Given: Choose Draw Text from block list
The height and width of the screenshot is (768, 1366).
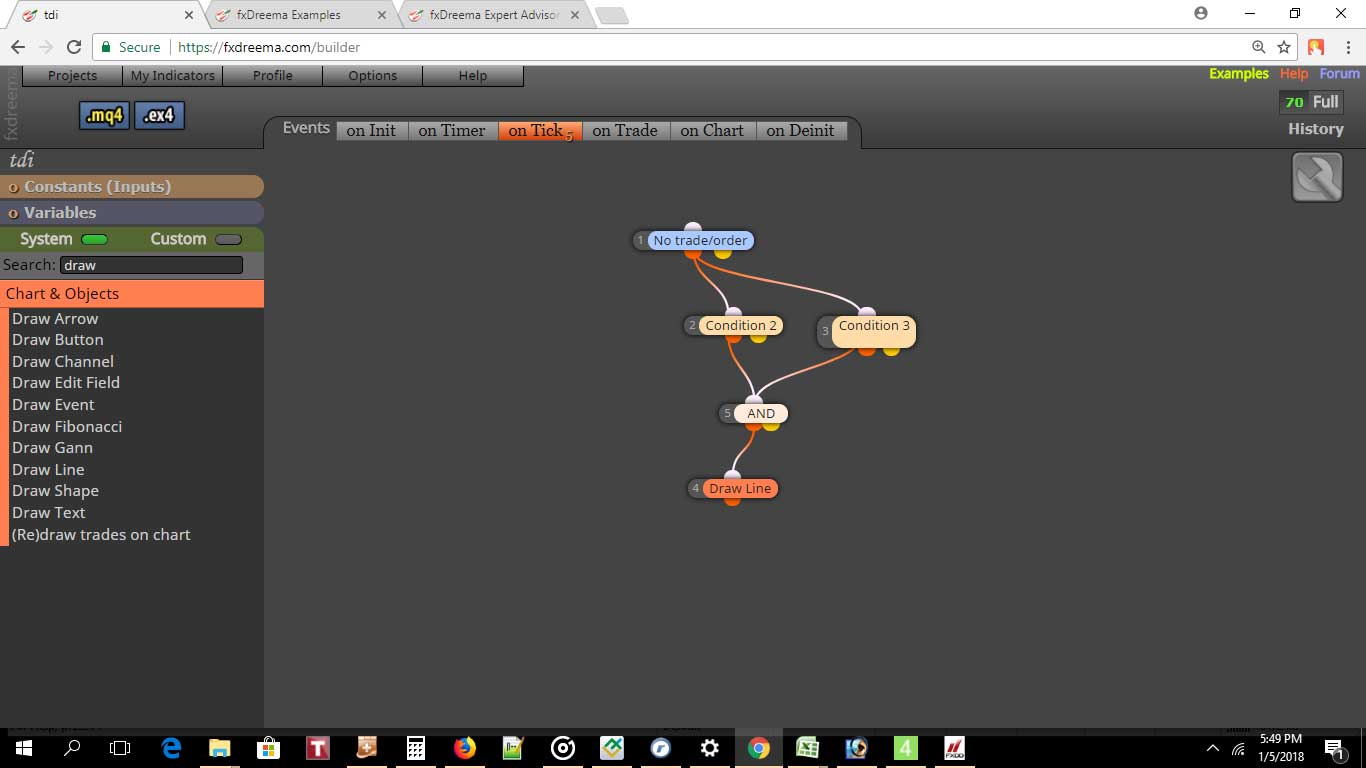Looking at the screenshot, I should [x=49, y=513].
